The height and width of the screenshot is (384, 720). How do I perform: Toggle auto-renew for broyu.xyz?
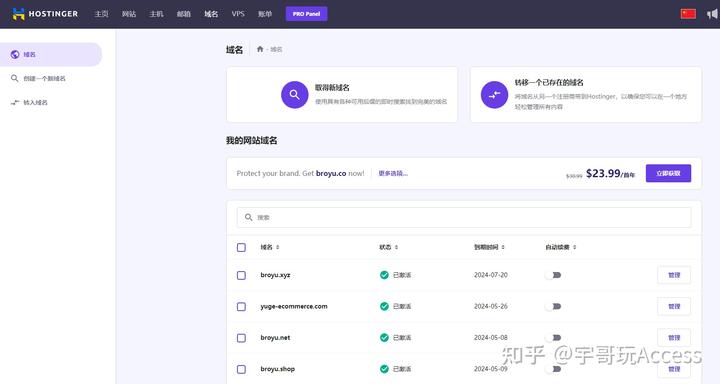coord(553,275)
